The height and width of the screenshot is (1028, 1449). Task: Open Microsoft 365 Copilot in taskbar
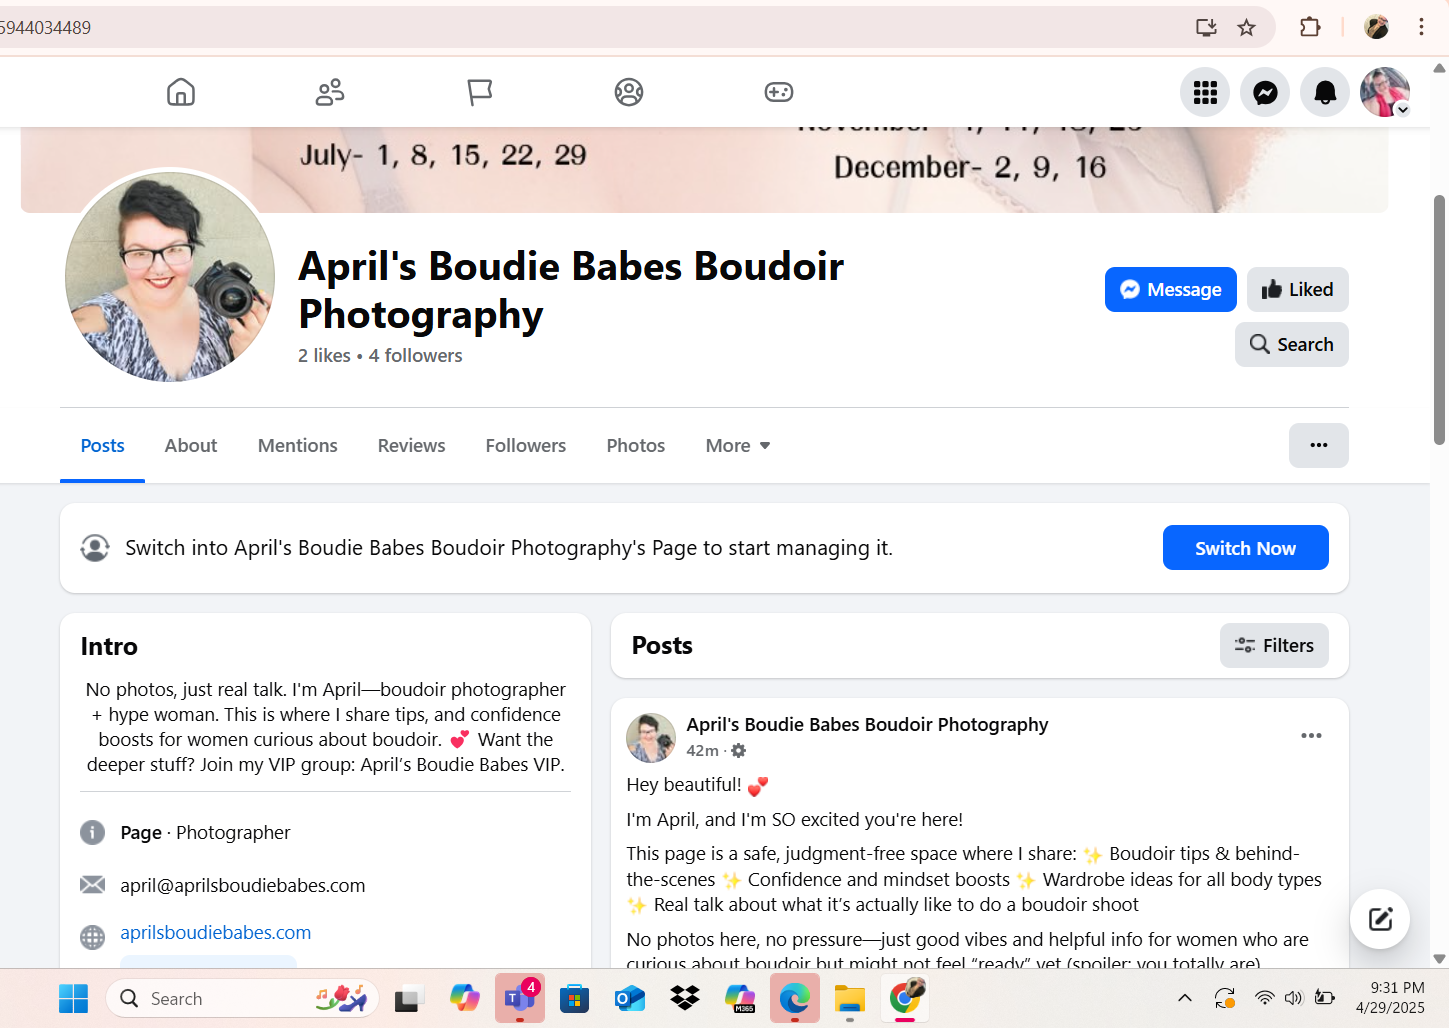740,998
